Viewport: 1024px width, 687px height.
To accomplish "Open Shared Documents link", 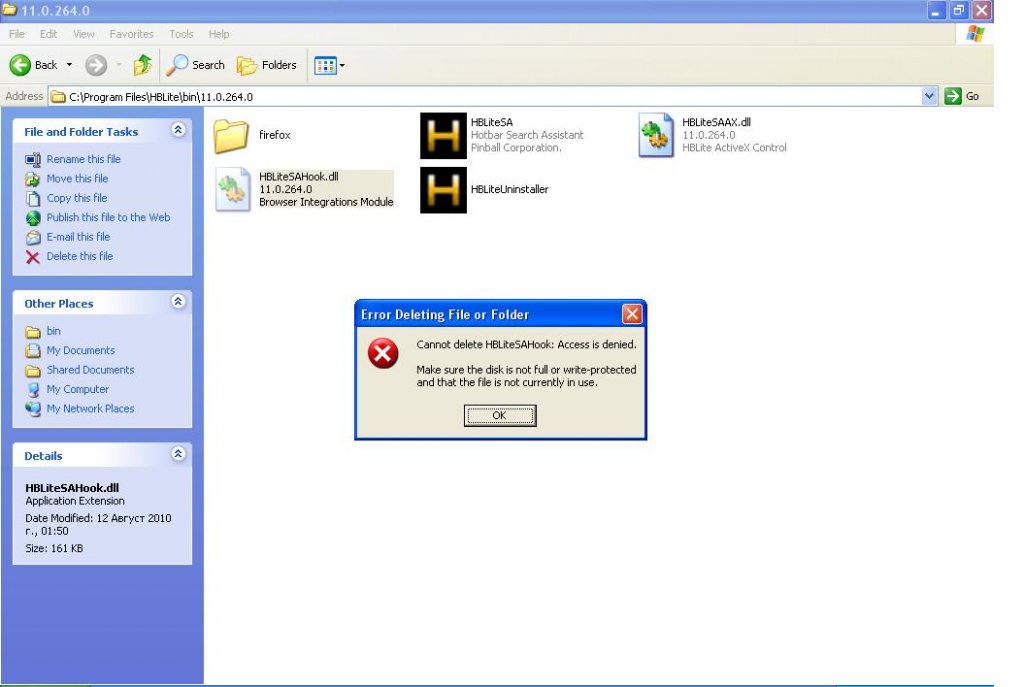I will [x=90, y=370].
